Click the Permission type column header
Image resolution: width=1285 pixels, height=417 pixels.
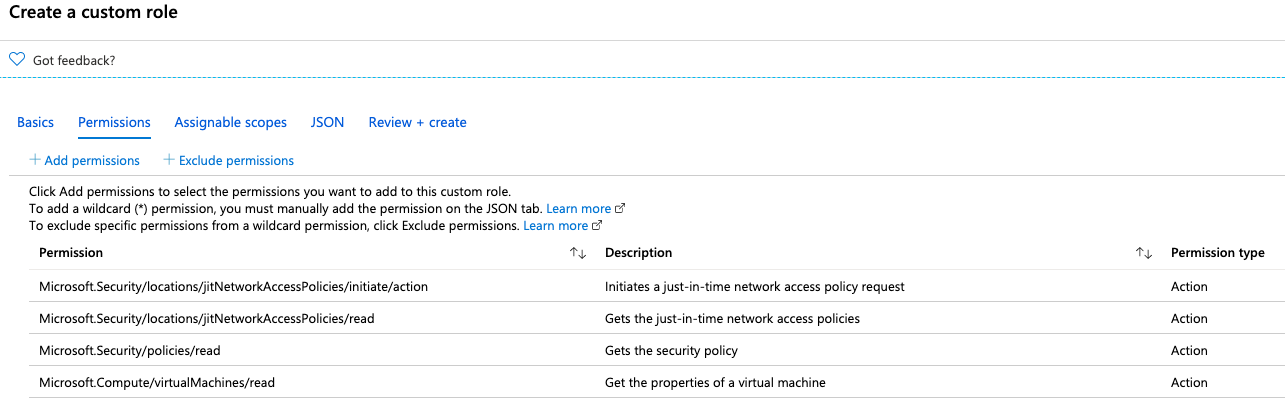(1217, 253)
